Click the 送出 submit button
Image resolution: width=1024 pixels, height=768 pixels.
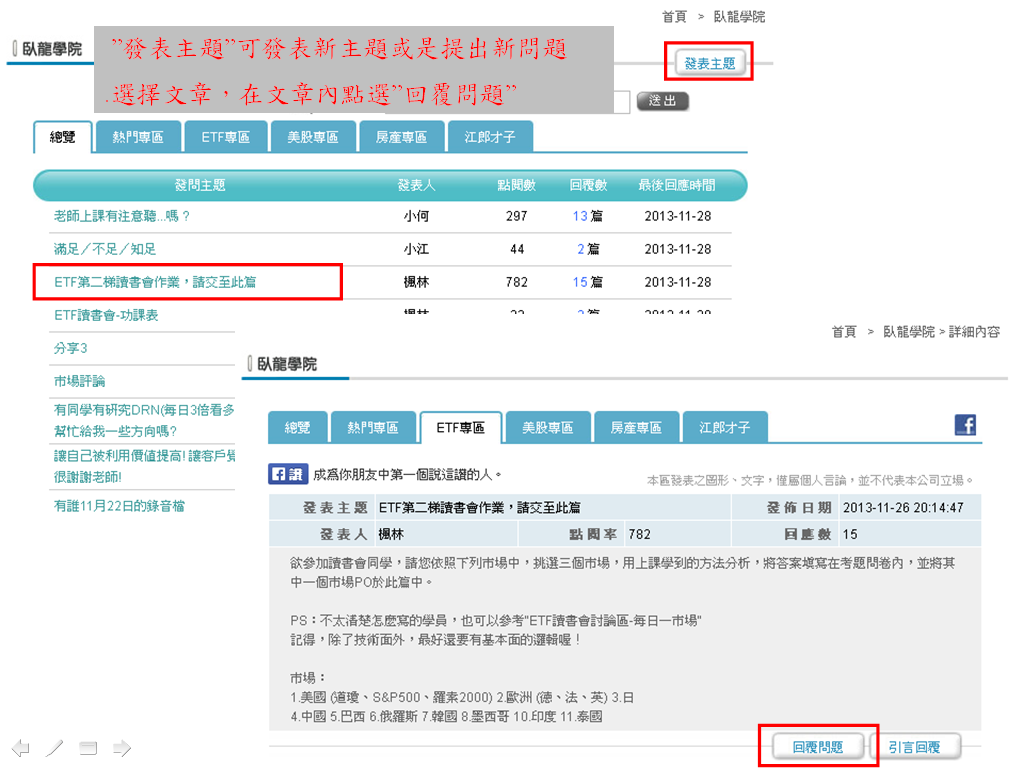[x=662, y=101]
